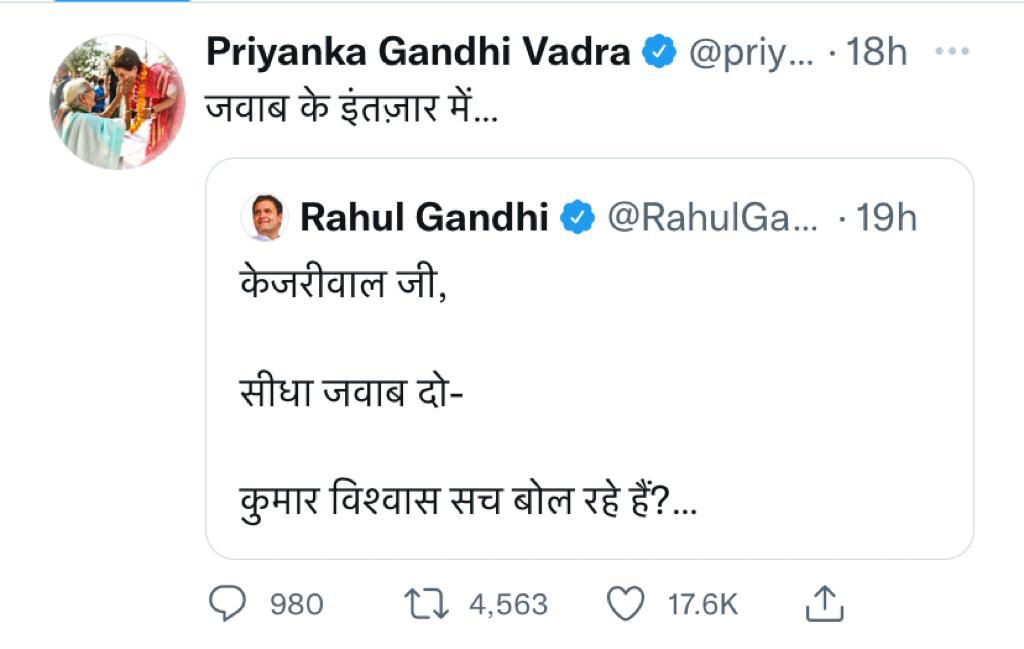The image size is (1024, 649).
Task: Click the 17.6K likes count
Action: click(x=702, y=604)
